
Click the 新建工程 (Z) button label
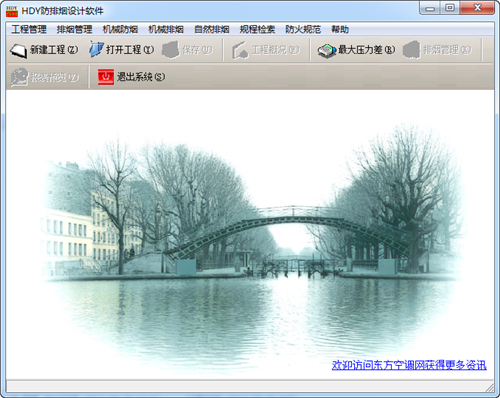54,50
